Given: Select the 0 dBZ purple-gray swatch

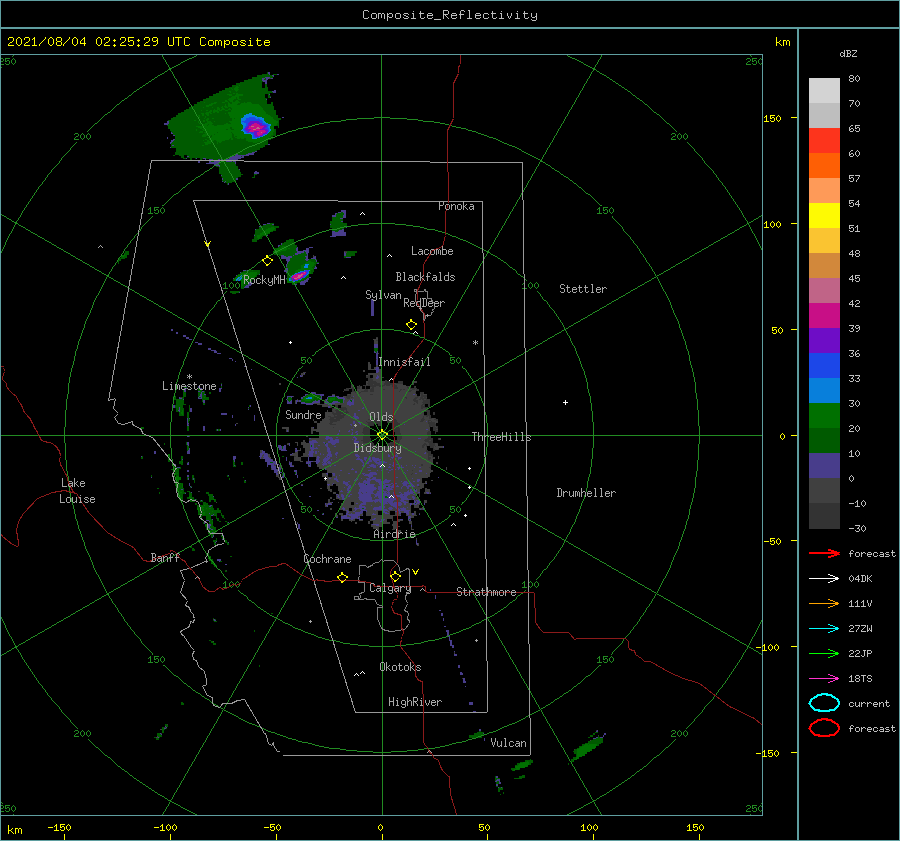Looking at the screenshot, I should 824,466.
